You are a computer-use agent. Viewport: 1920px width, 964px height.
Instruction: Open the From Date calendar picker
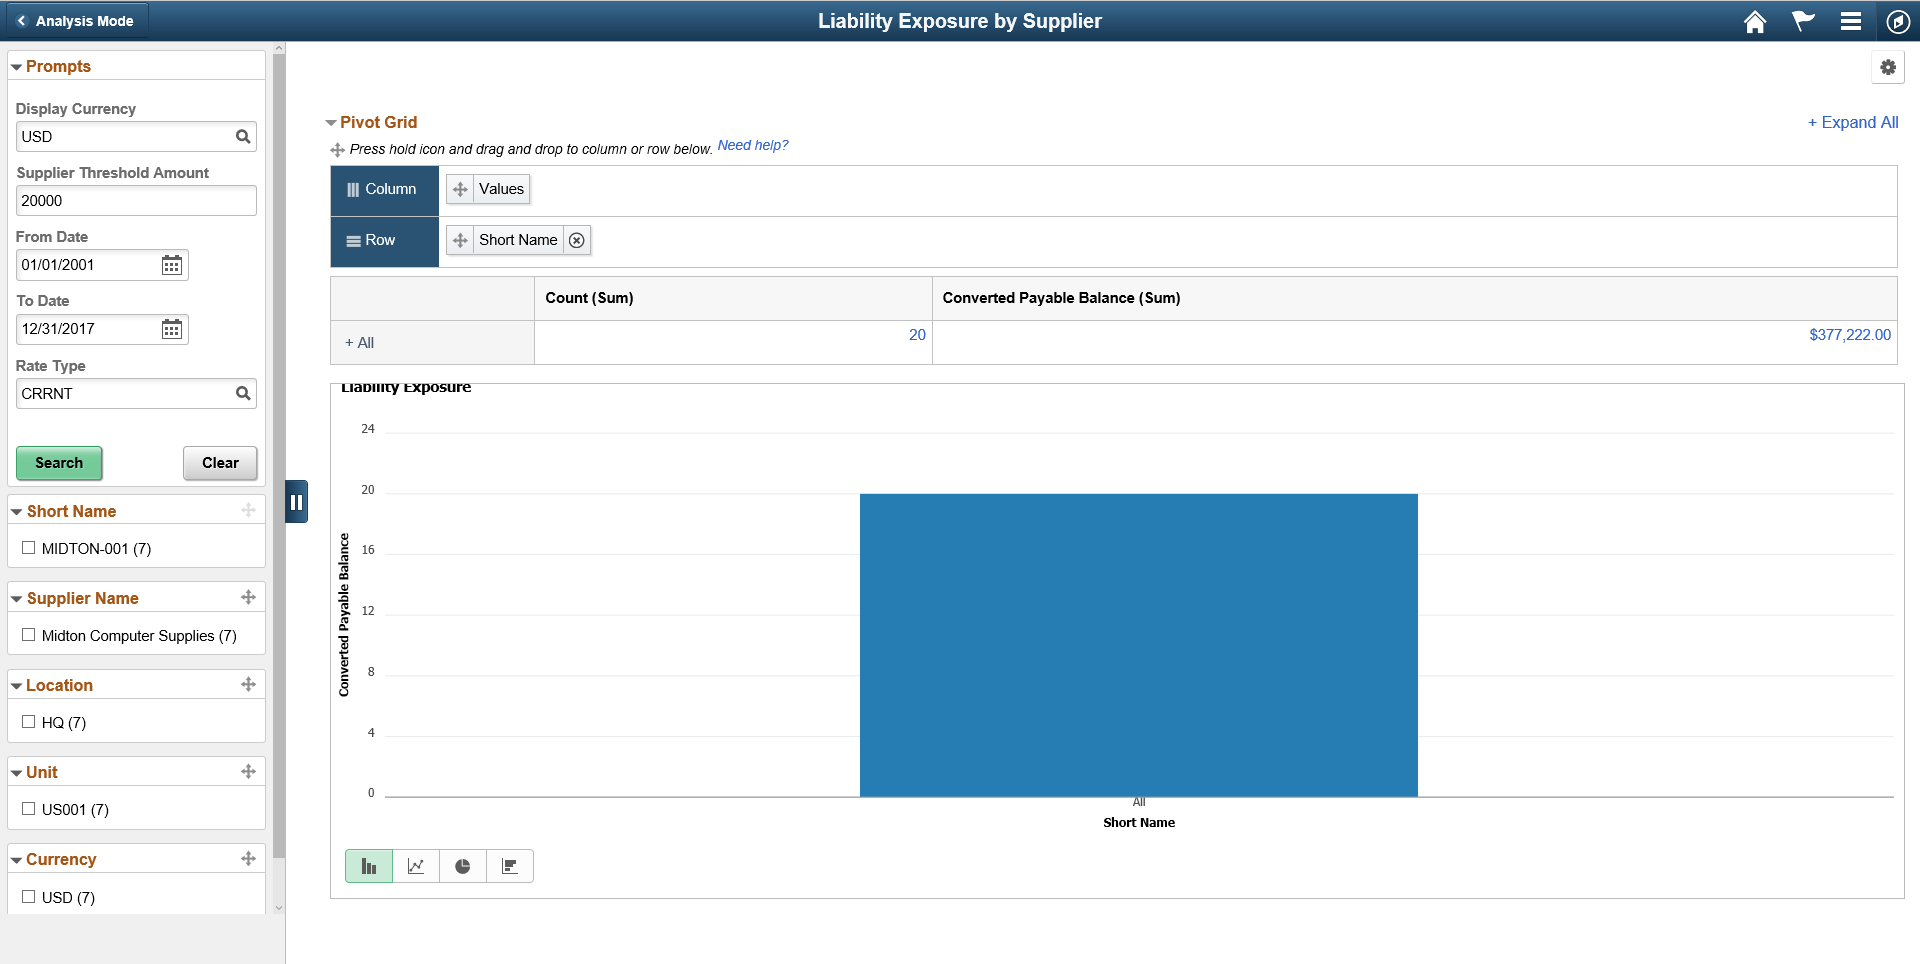tap(171, 264)
